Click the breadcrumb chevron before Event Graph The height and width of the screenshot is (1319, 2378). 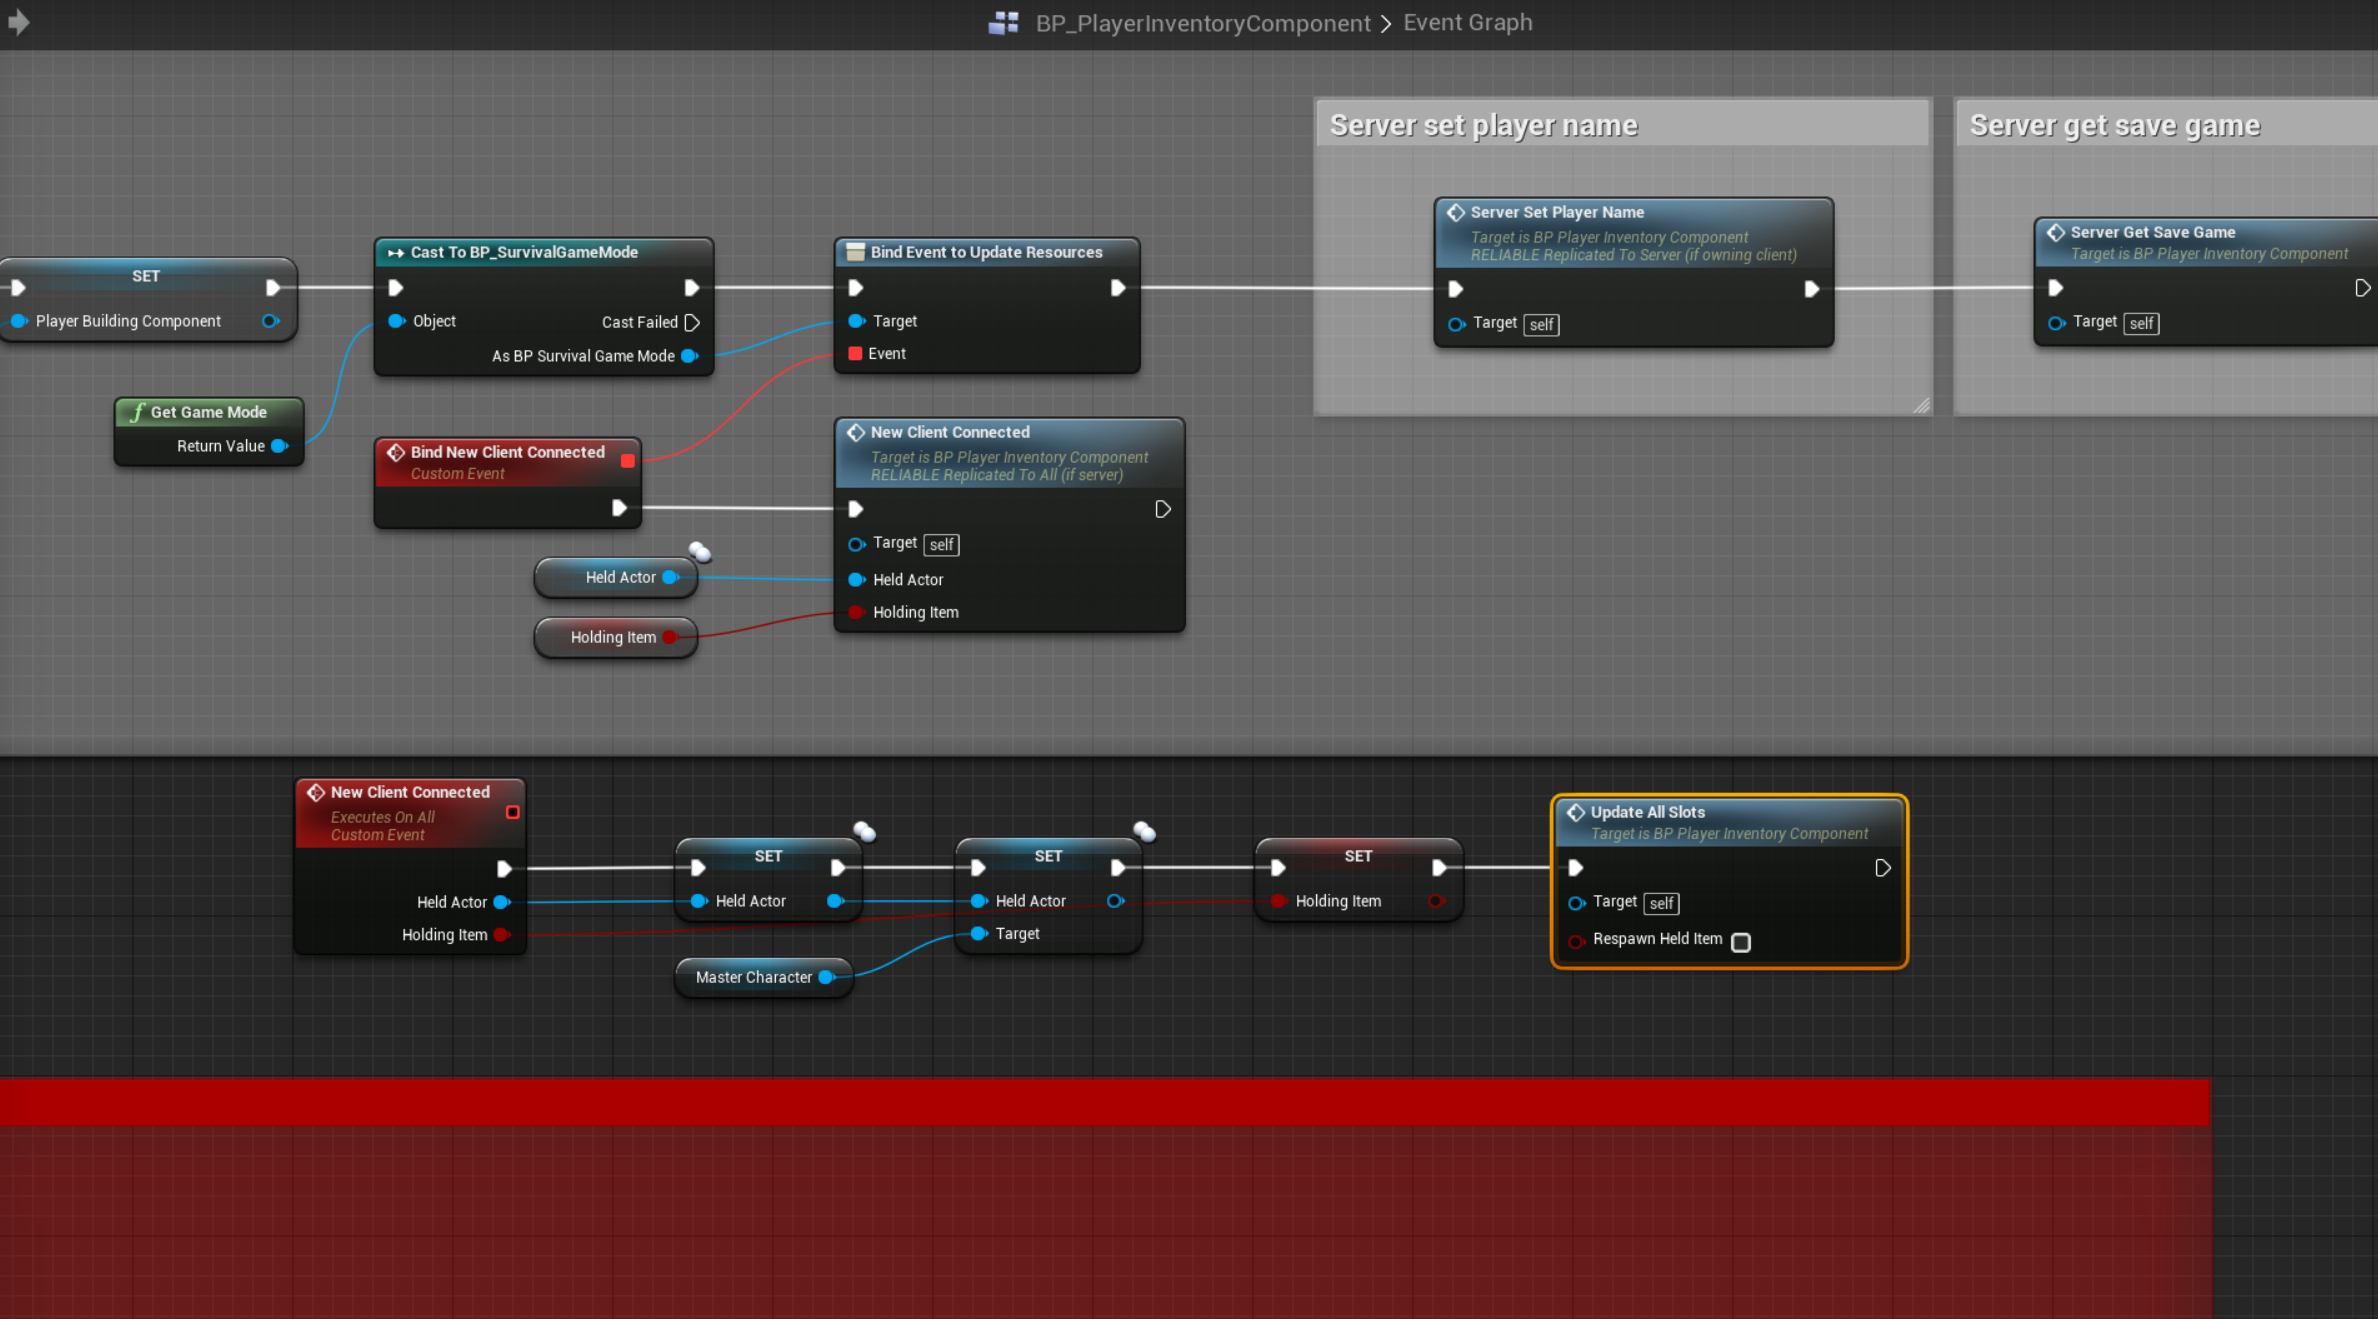click(1386, 23)
